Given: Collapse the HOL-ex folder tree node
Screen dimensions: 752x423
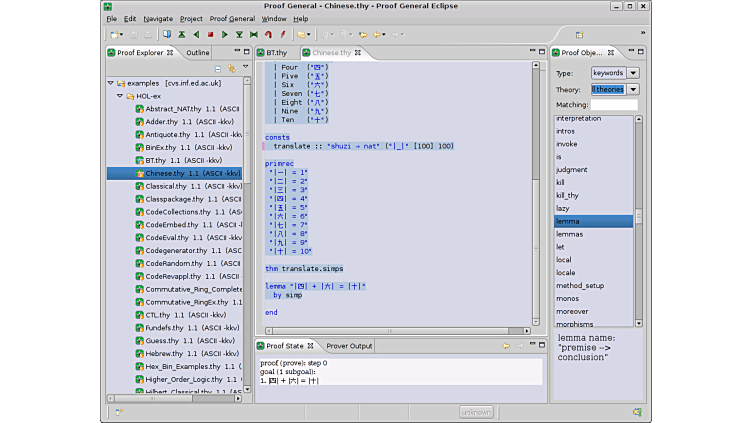Looking at the screenshot, I should click(119, 96).
